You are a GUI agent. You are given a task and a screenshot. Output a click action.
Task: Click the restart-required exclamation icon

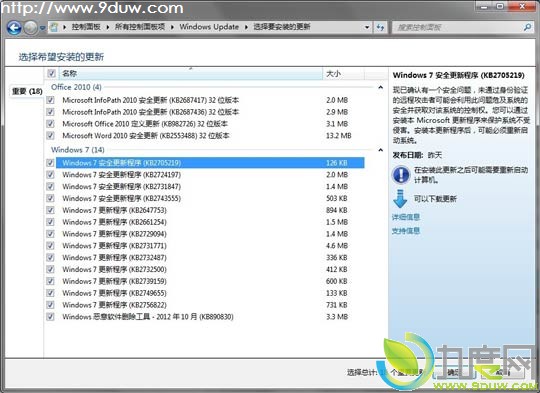click(401, 175)
